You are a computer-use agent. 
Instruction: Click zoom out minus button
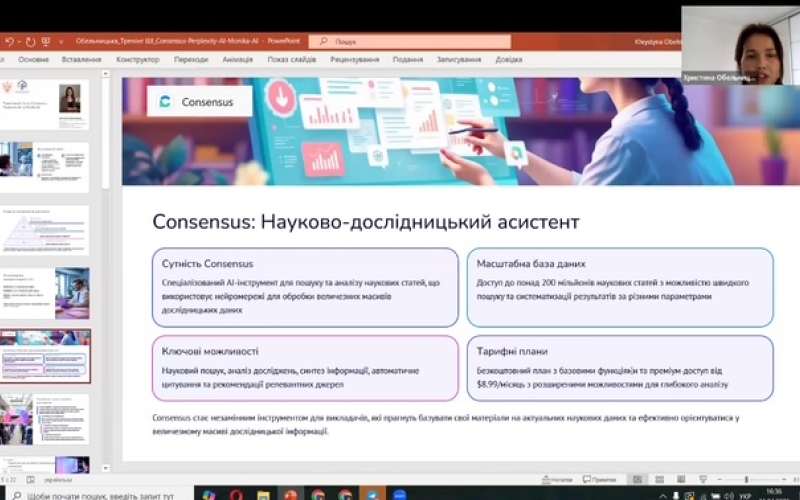tap(719, 480)
